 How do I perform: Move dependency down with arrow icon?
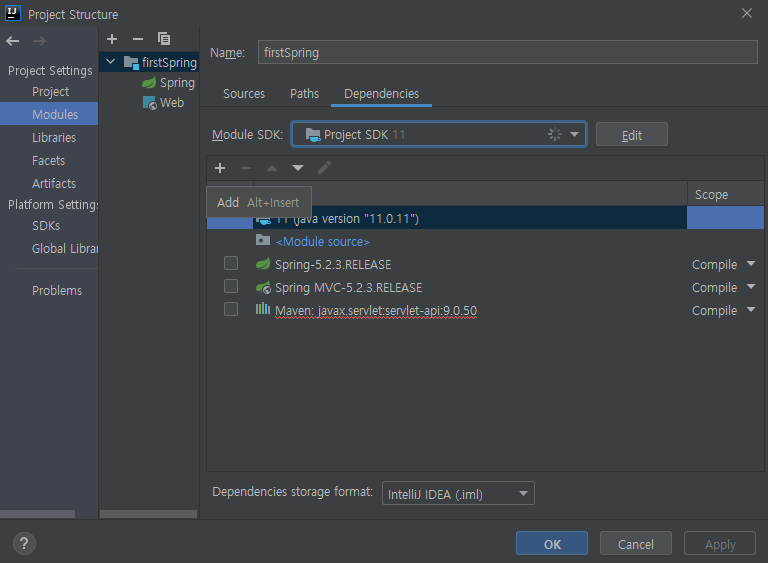(298, 168)
